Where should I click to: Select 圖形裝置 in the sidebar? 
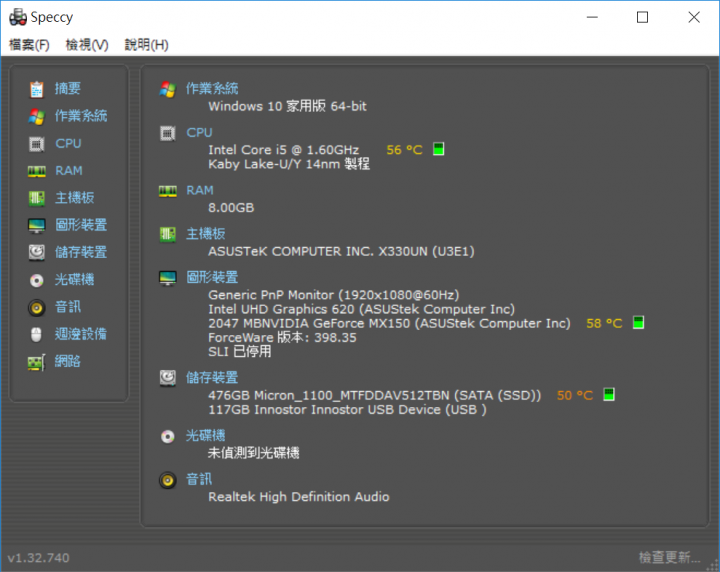click(x=81, y=225)
